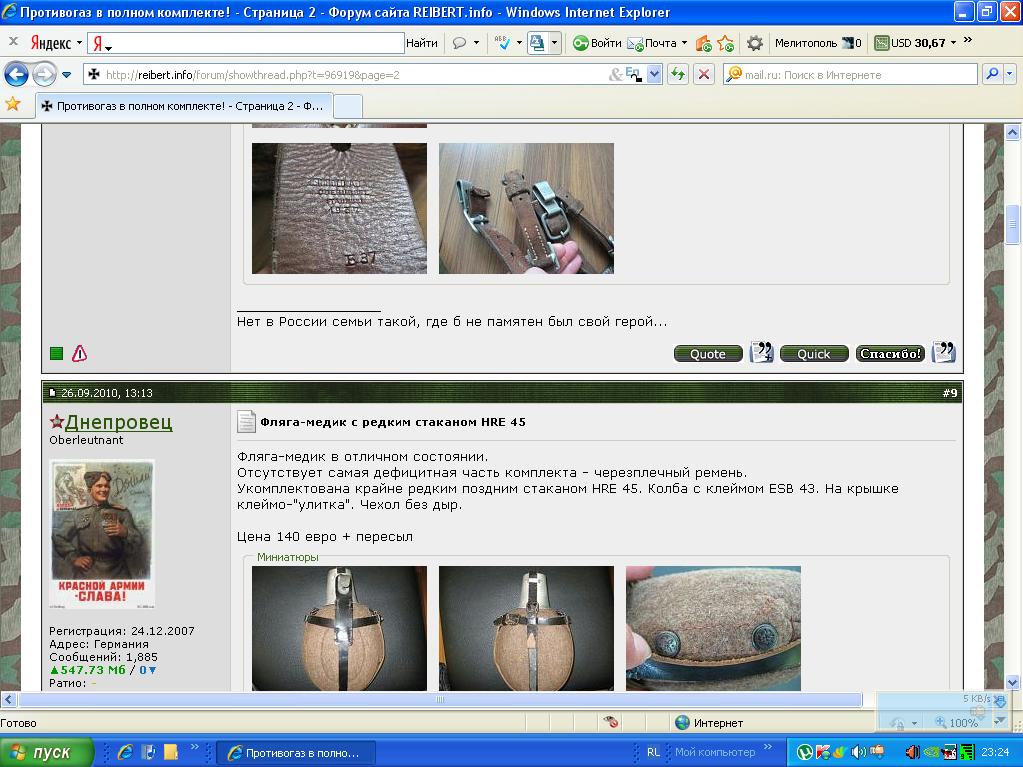Click the horizontal scrollbar track

440,700
